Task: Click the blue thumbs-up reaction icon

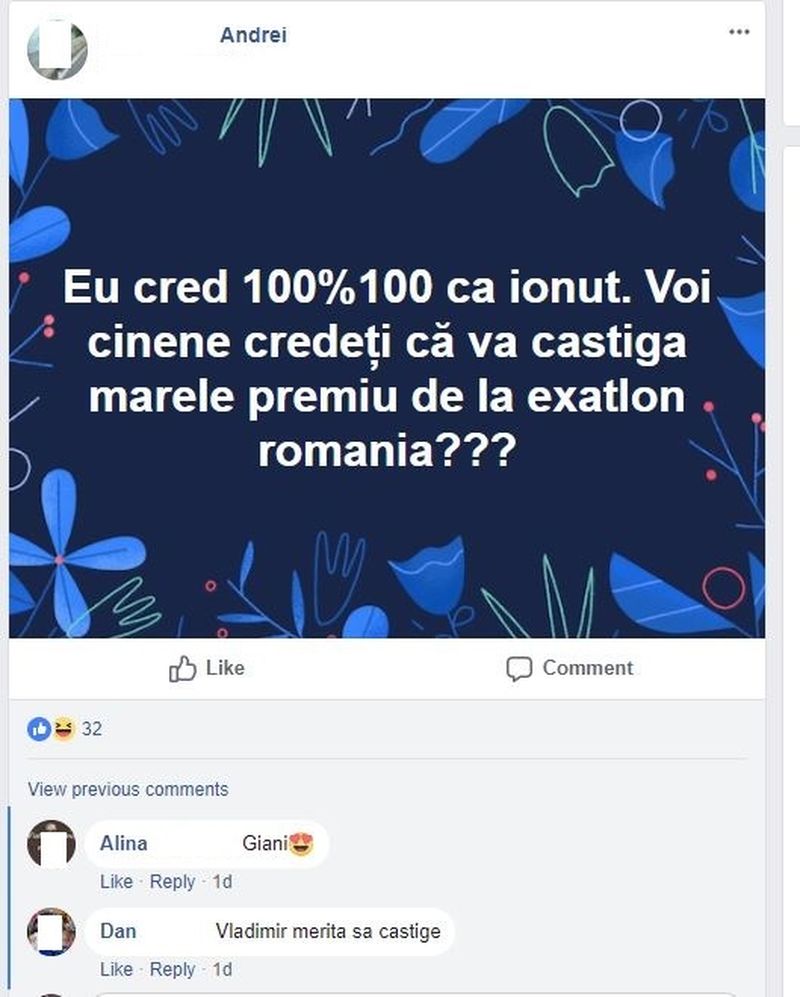Action: 38,729
